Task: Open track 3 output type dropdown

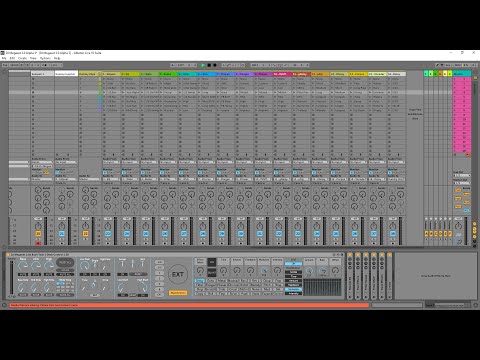Action: (x=149, y=179)
